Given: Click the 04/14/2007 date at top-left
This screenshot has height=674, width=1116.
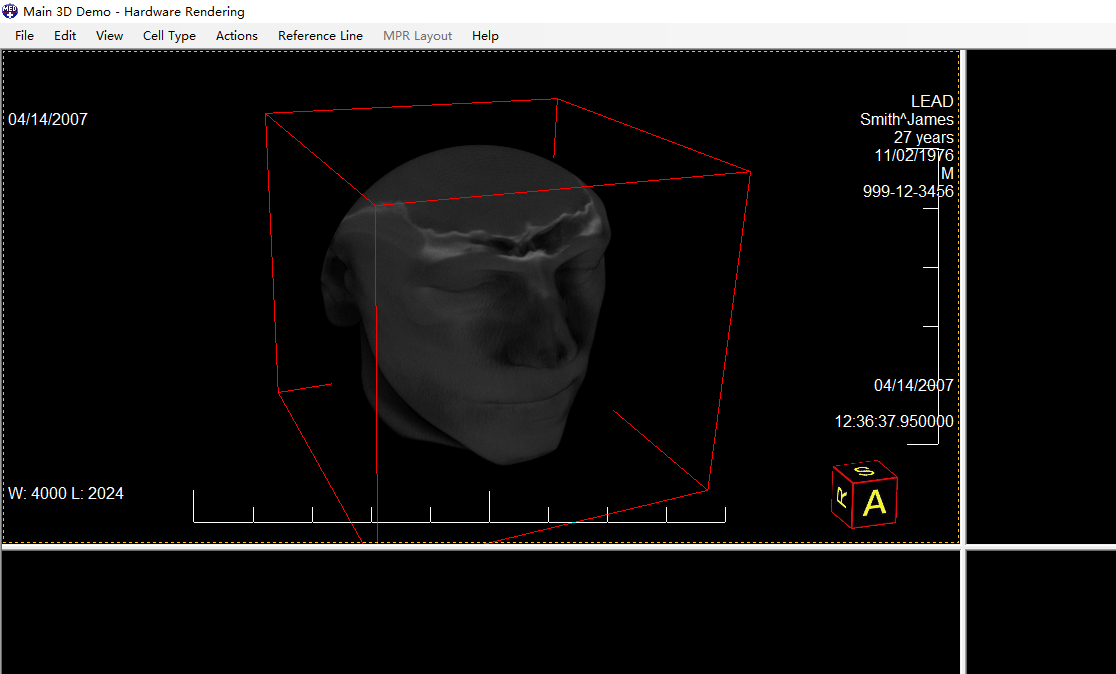Looking at the screenshot, I should coord(48,120).
